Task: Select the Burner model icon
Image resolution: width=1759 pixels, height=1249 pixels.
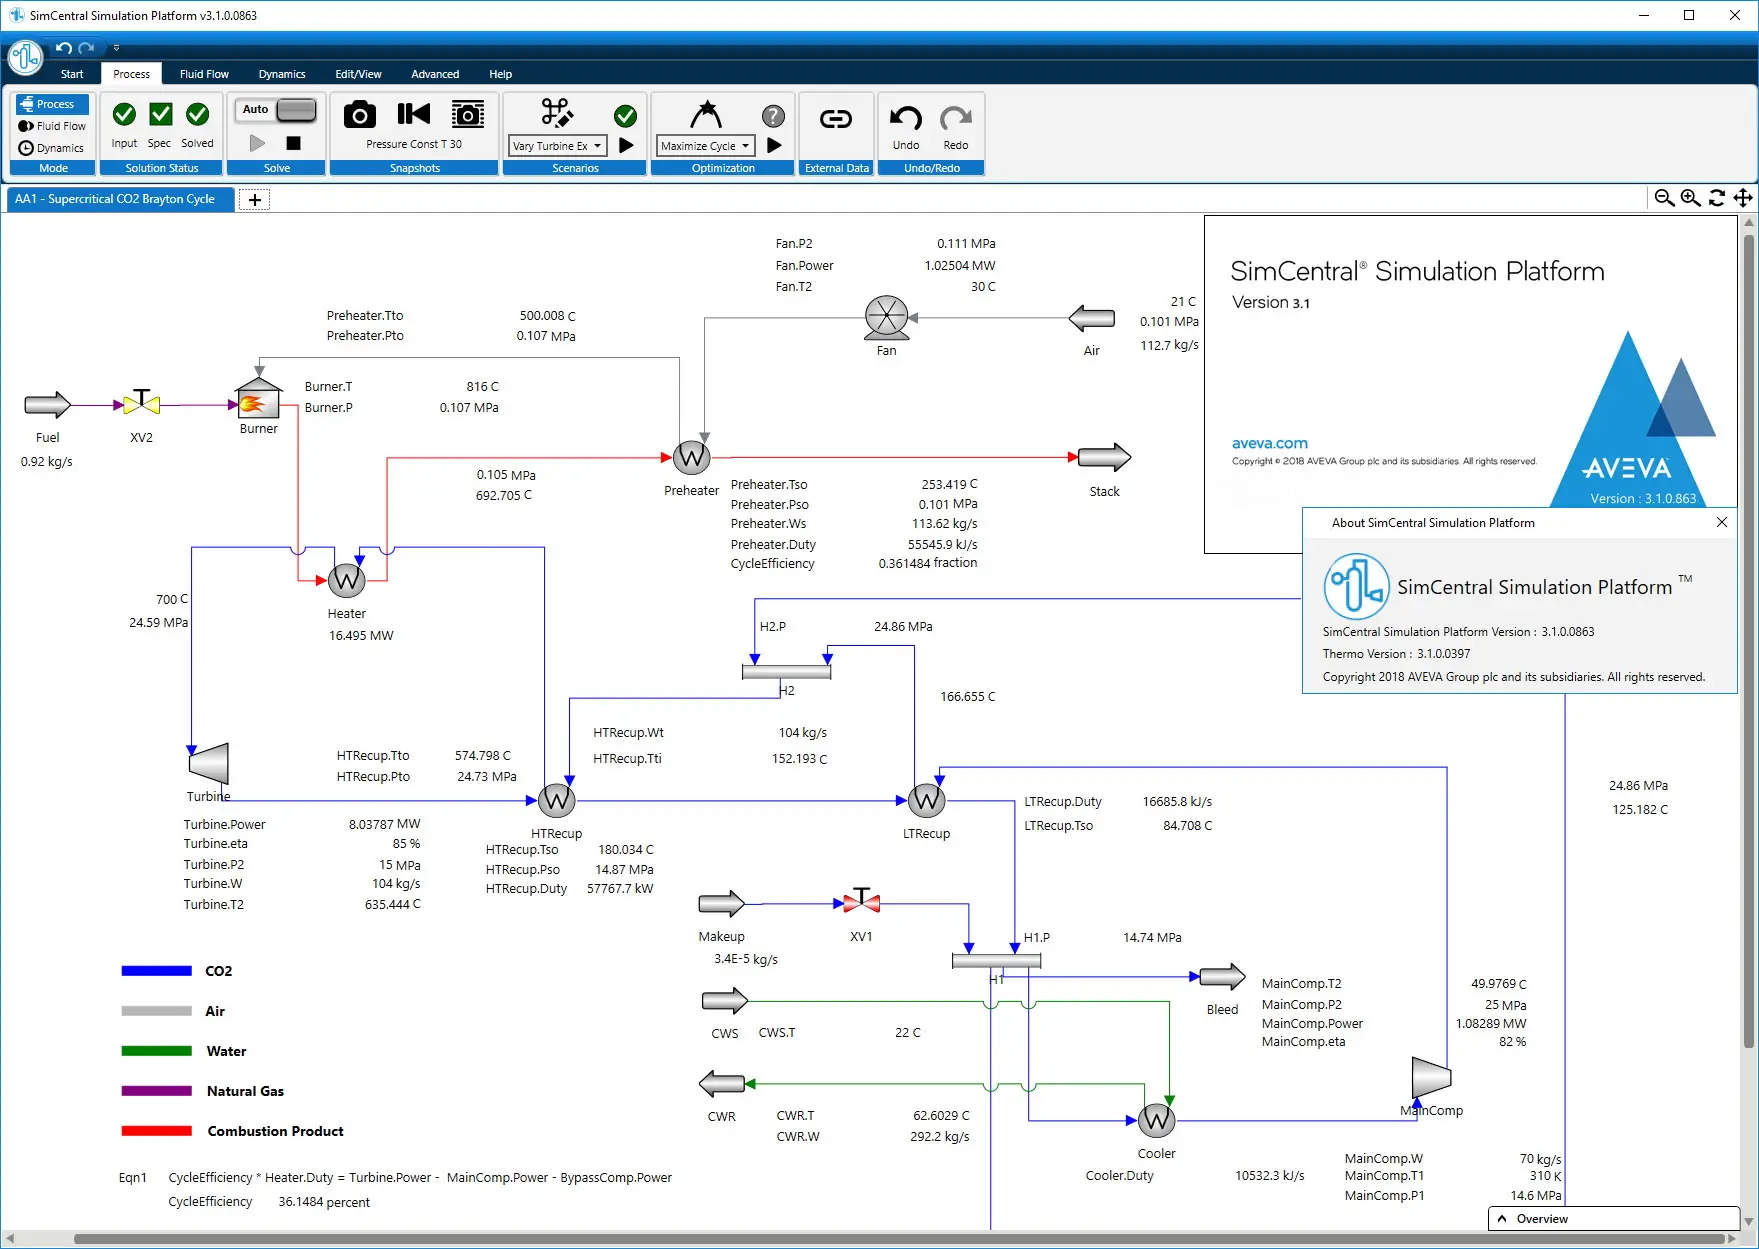Action: (x=258, y=399)
